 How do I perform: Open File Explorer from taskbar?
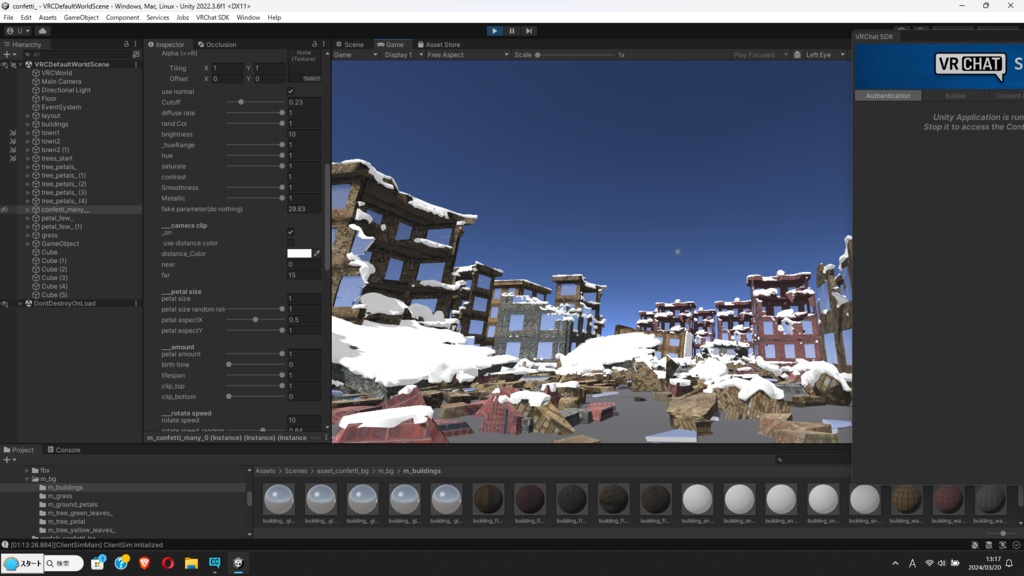(191, 563)
